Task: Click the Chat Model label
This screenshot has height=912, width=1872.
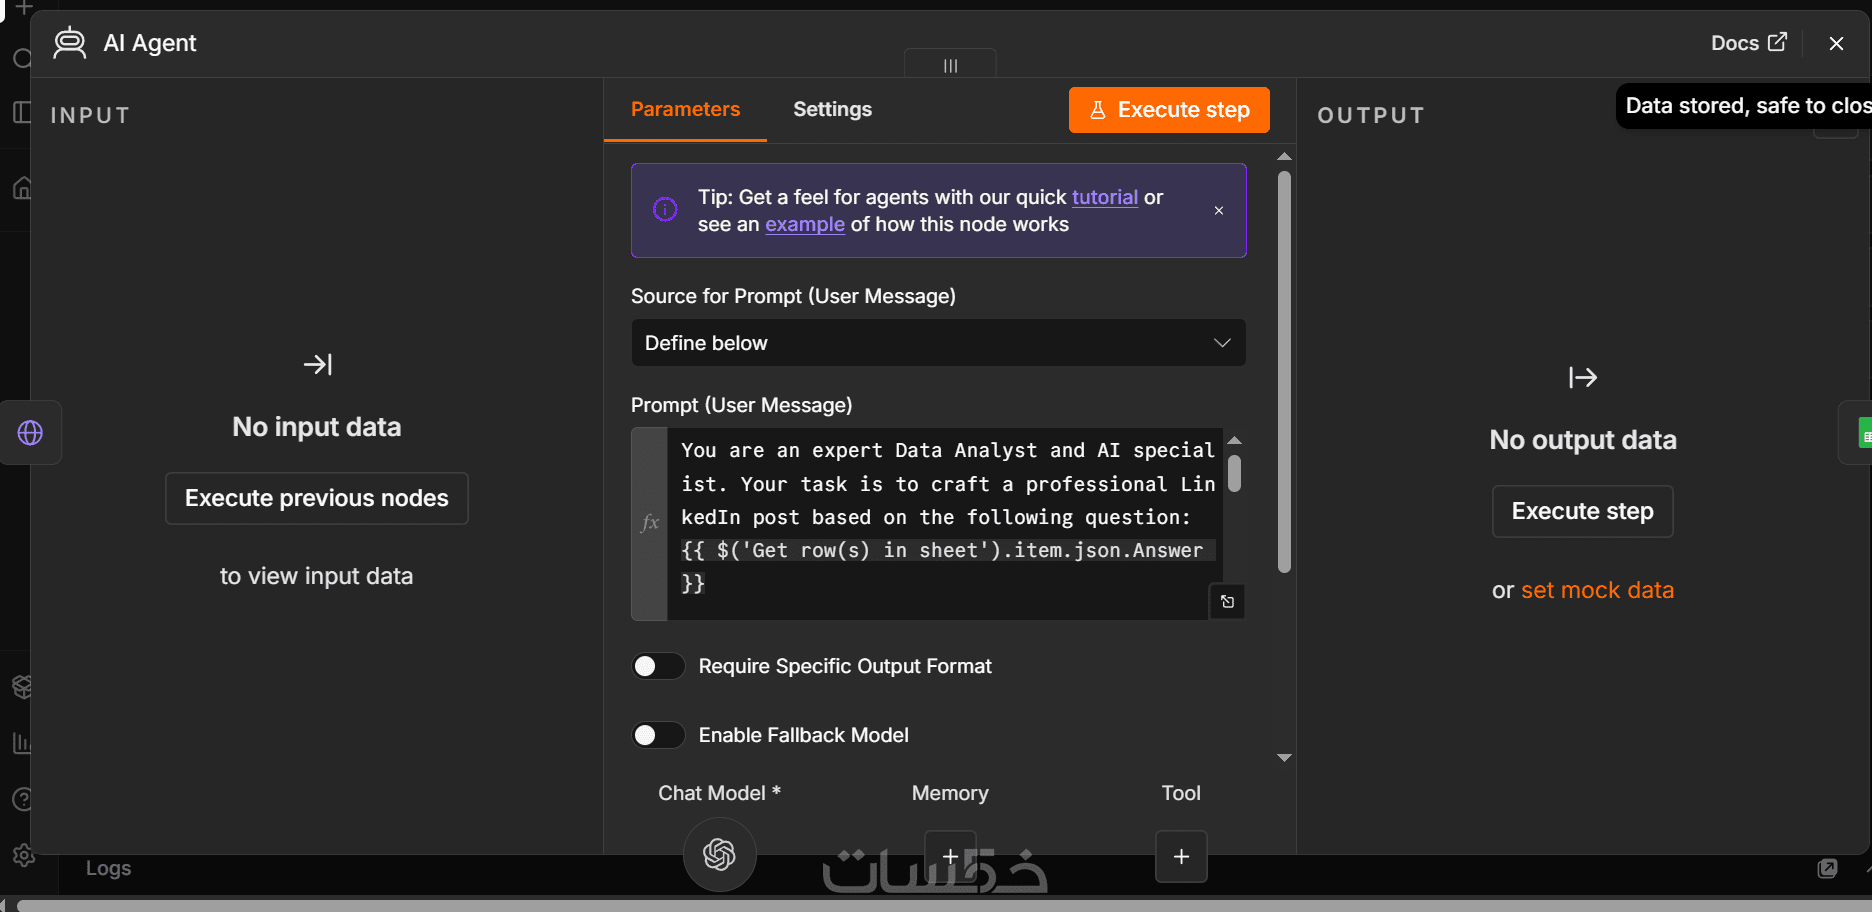Action: pos(719,793)
